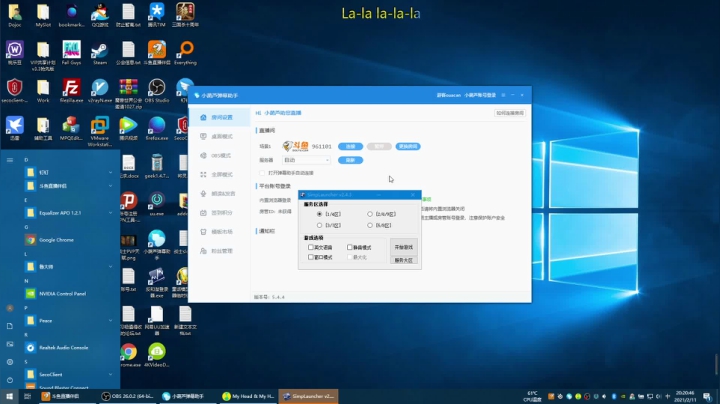Open the bookmark file on desktop
This screenshot has width=720, height=404.
pos(71,15)
